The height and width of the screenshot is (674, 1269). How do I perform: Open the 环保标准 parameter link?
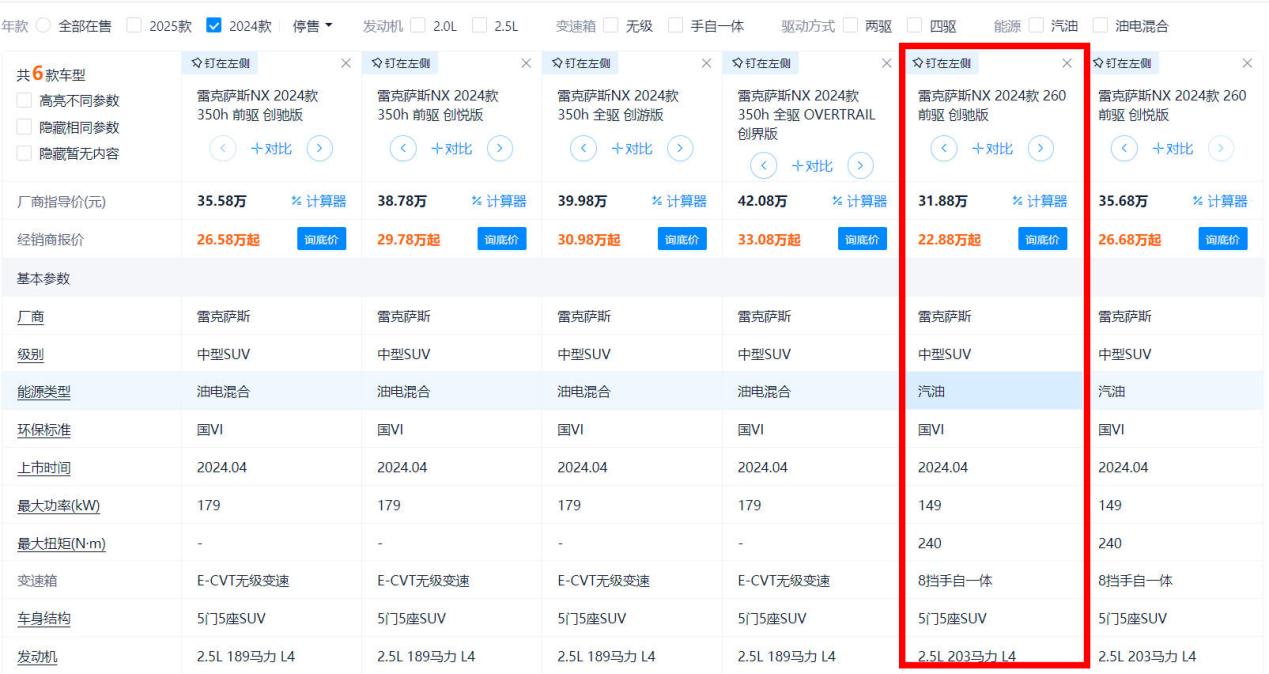(x=45, y=430)
